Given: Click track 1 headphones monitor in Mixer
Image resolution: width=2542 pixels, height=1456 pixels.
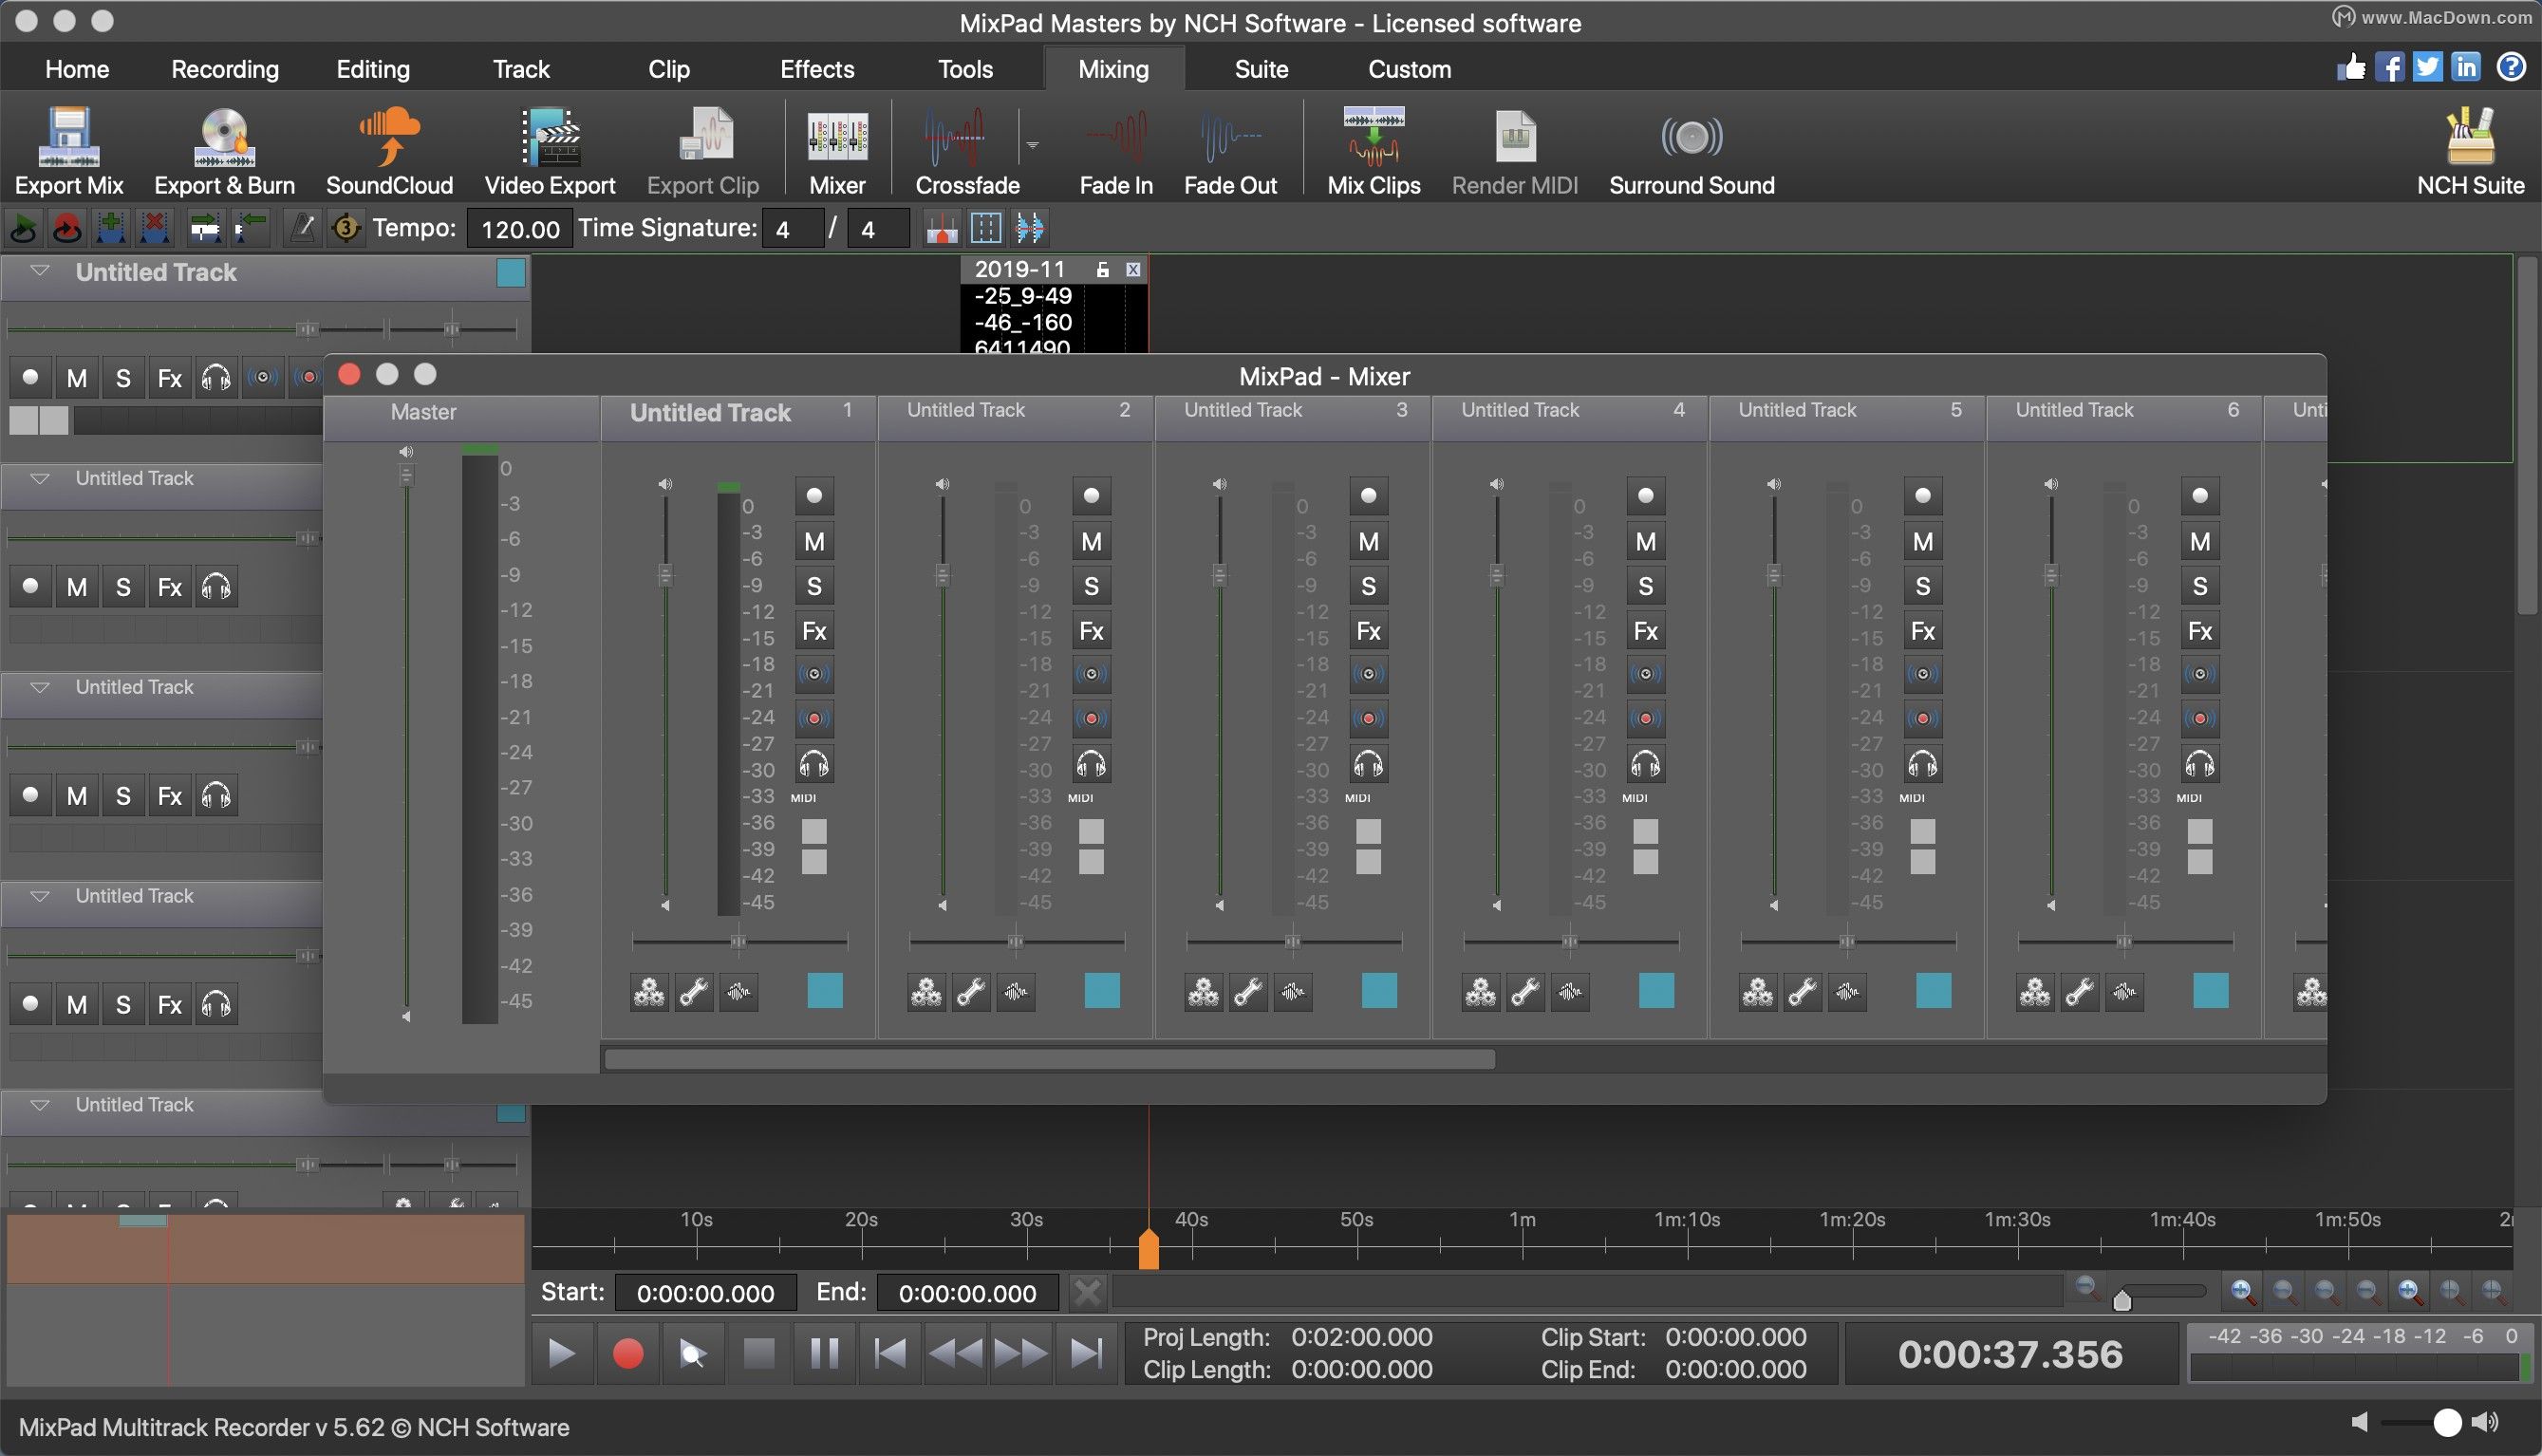Looking at the screenshot, I should (814, 765).
